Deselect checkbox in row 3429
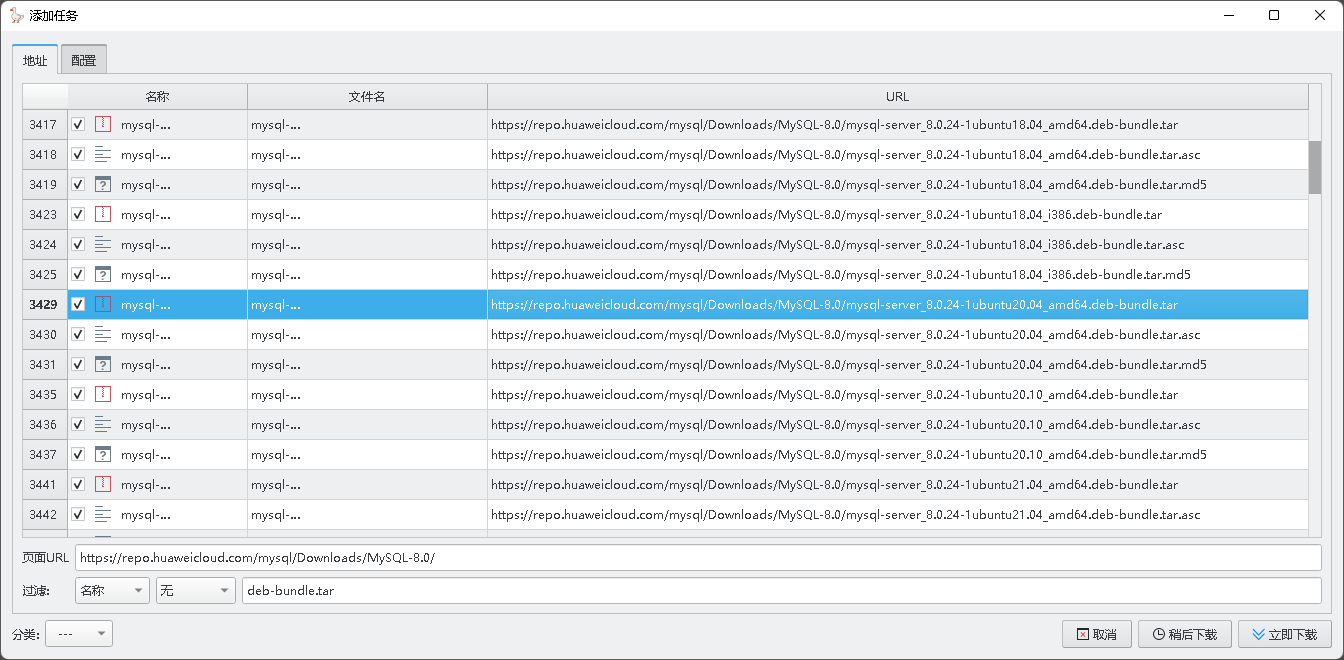Screen dimensions: 1344x660 tap(78, 305)
